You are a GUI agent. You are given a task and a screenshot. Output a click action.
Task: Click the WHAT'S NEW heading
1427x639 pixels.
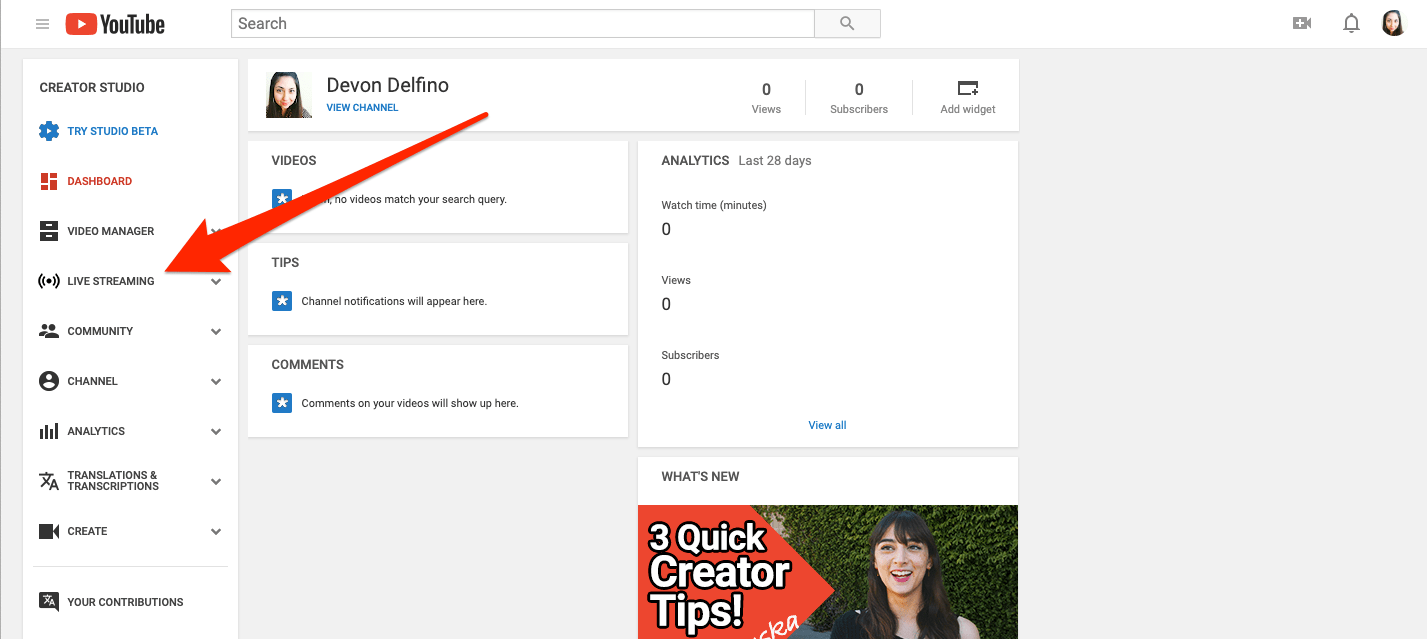(x=701, y=476)
